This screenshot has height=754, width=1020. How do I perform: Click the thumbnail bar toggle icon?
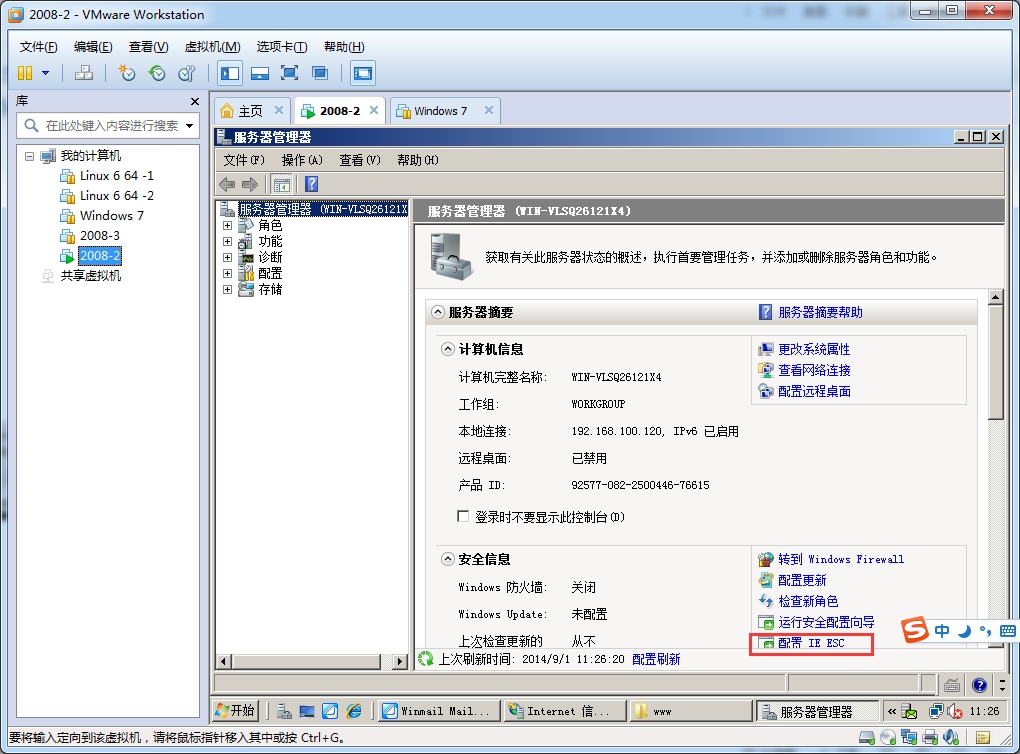(260, 73)
